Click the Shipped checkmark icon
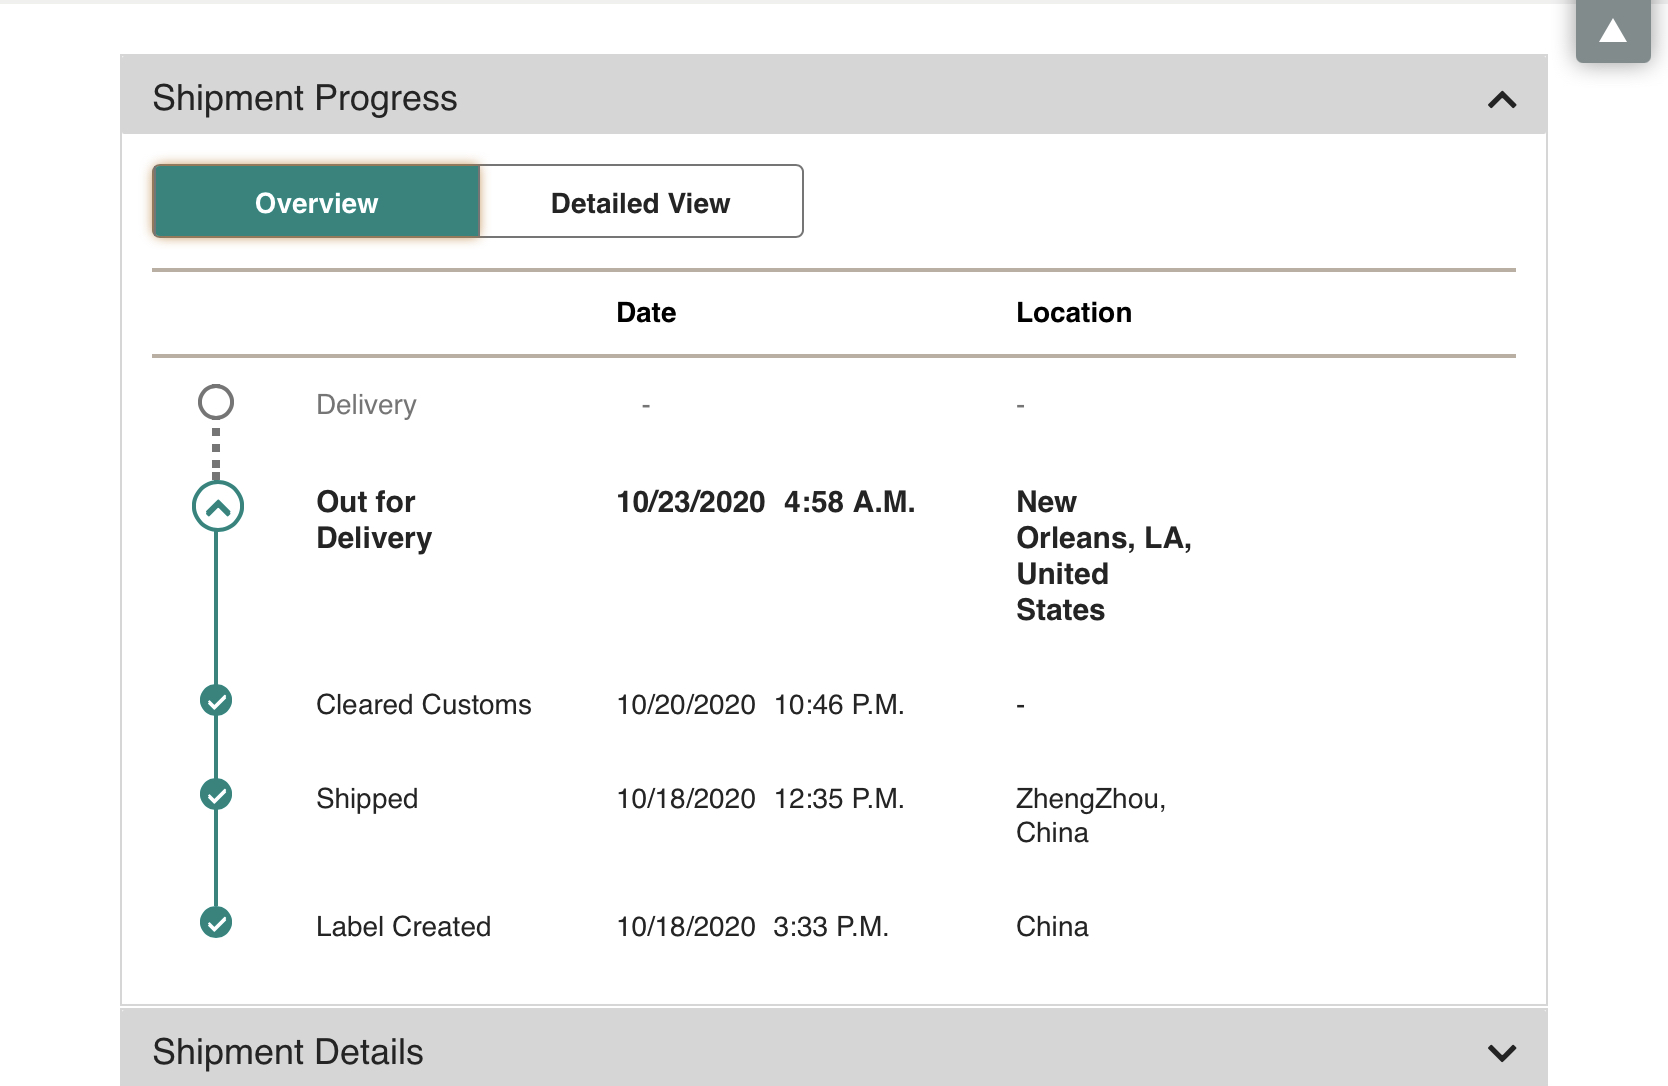This screenshot has width=1668, height=1086. pyautogui.click(x=216, y=795)
